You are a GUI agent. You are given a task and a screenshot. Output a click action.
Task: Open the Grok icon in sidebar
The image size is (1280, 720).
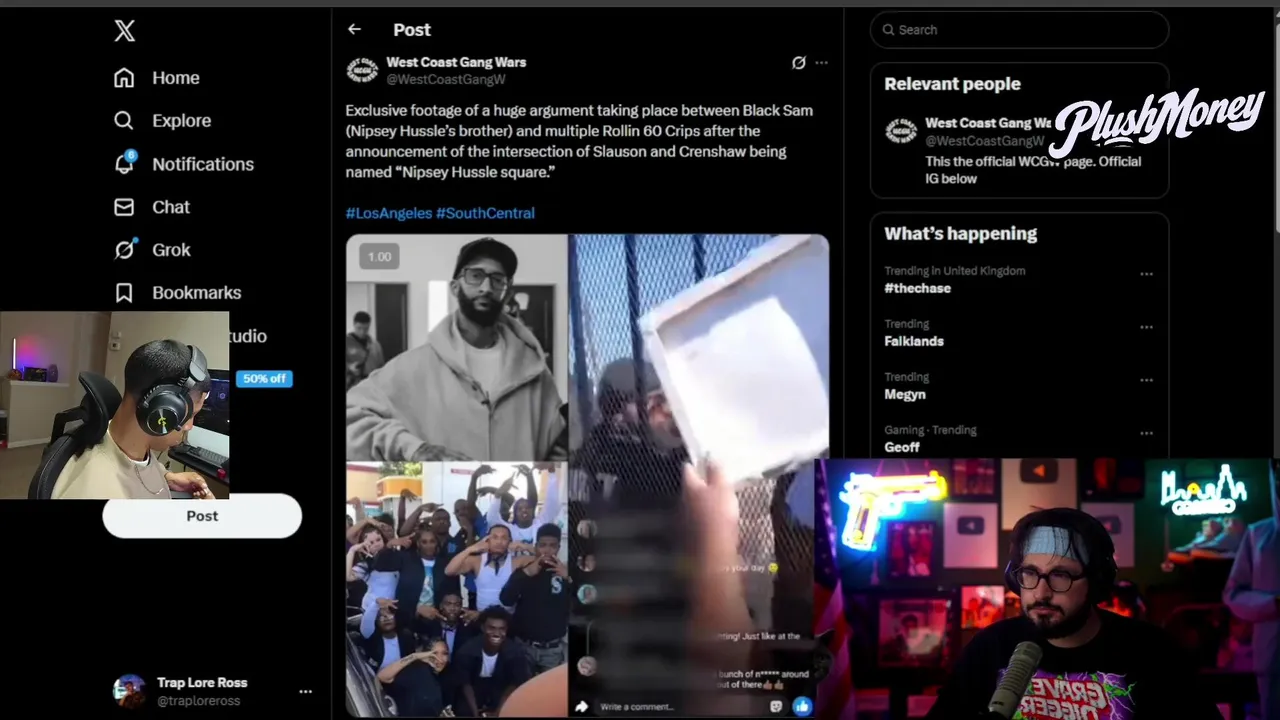[x=124, y=250]
